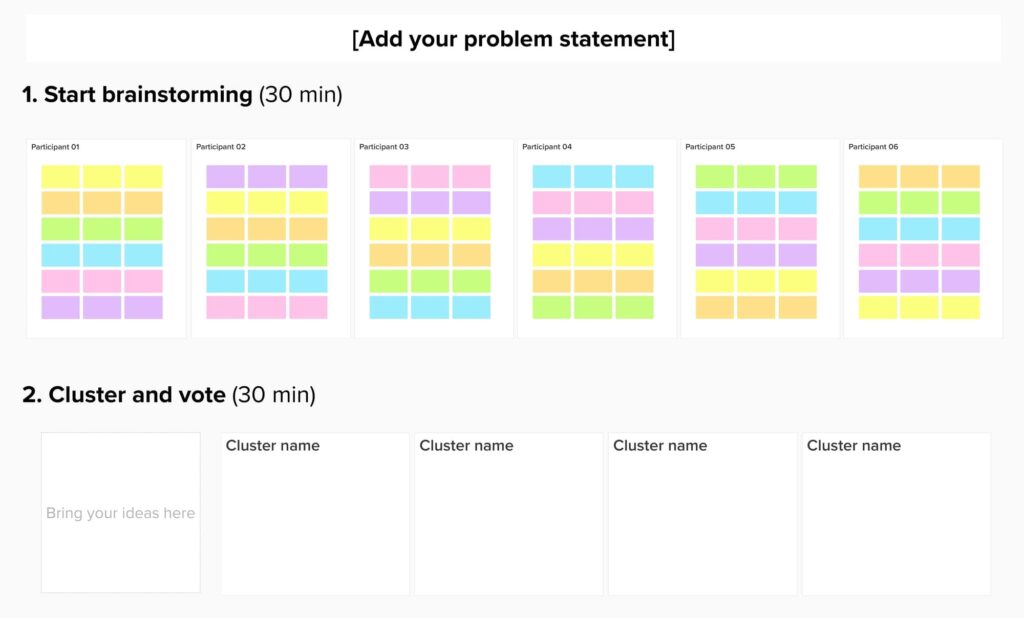
Task: Click inside the third cluster box
Action: coord(702,525)
